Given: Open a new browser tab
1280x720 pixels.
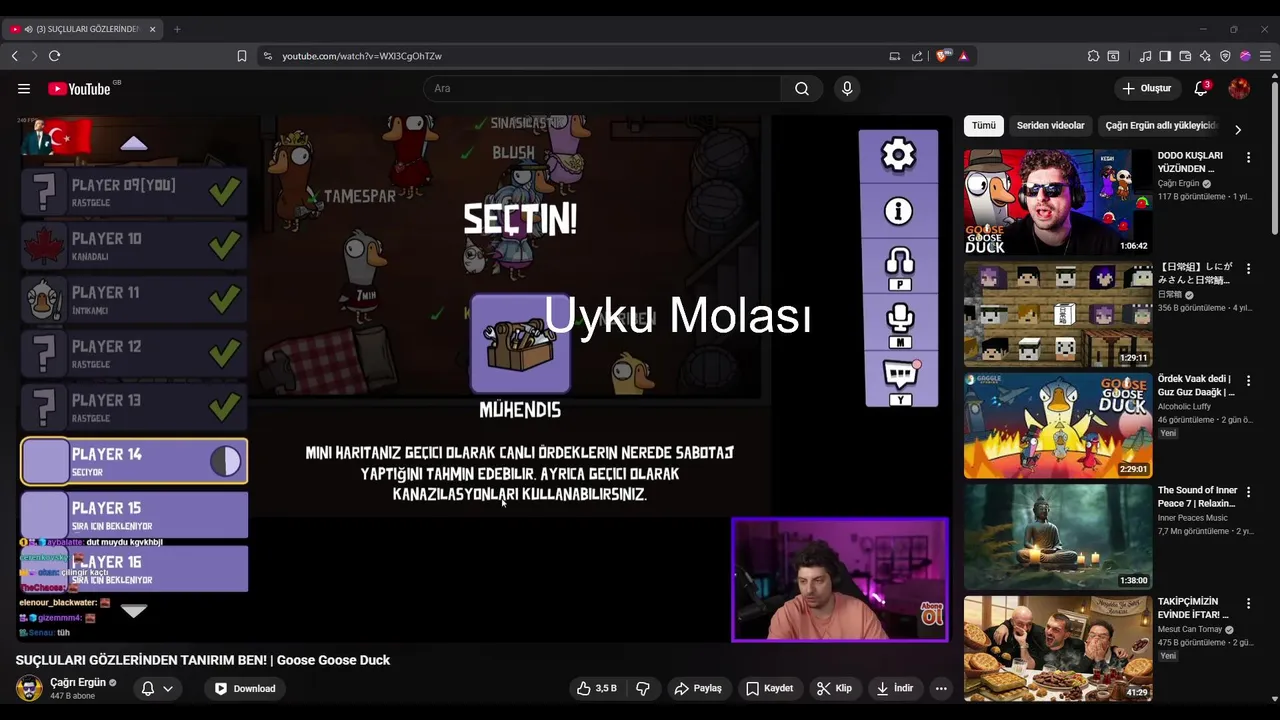Looking at the screenshot, I should [177, 29].
